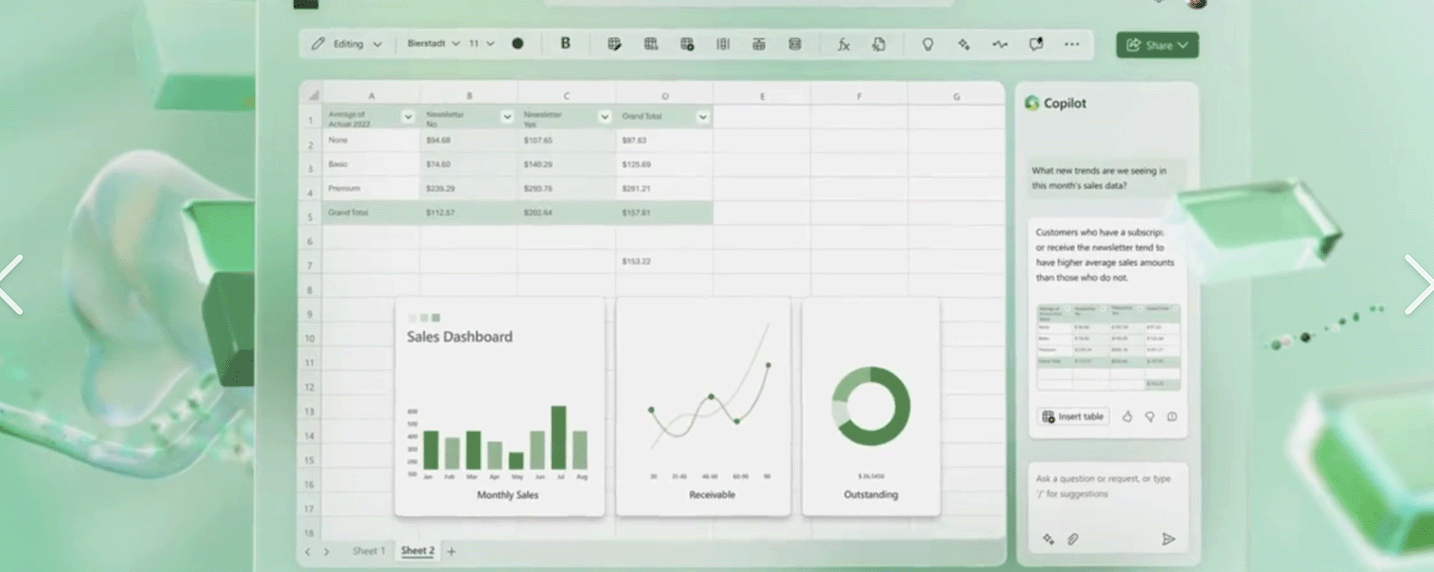Click the Share button

[1156, 45]
